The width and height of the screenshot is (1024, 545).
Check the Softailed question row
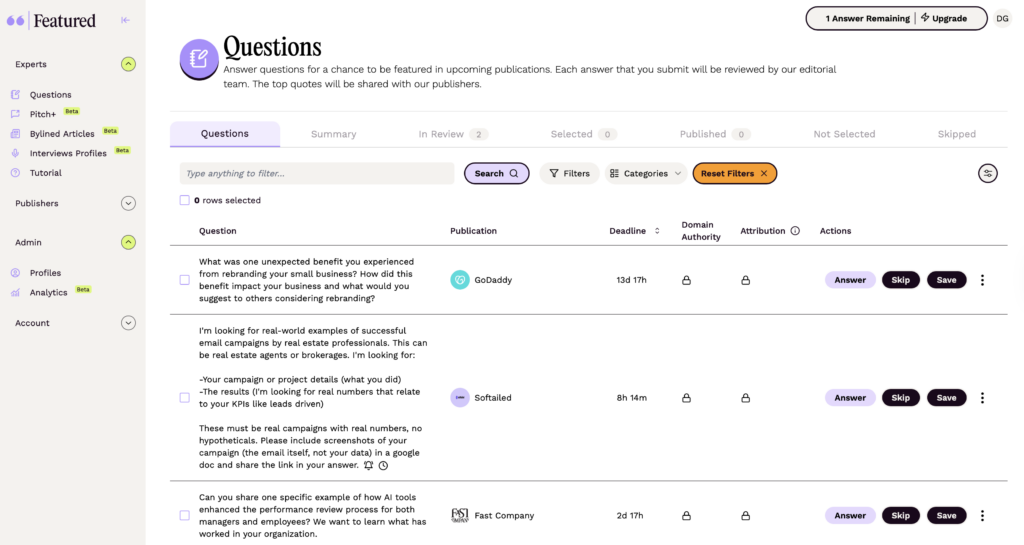pos(185,398)
